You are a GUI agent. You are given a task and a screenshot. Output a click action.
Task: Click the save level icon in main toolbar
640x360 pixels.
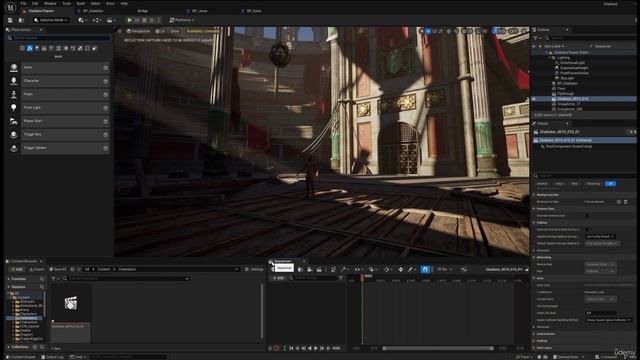(10, 20)
